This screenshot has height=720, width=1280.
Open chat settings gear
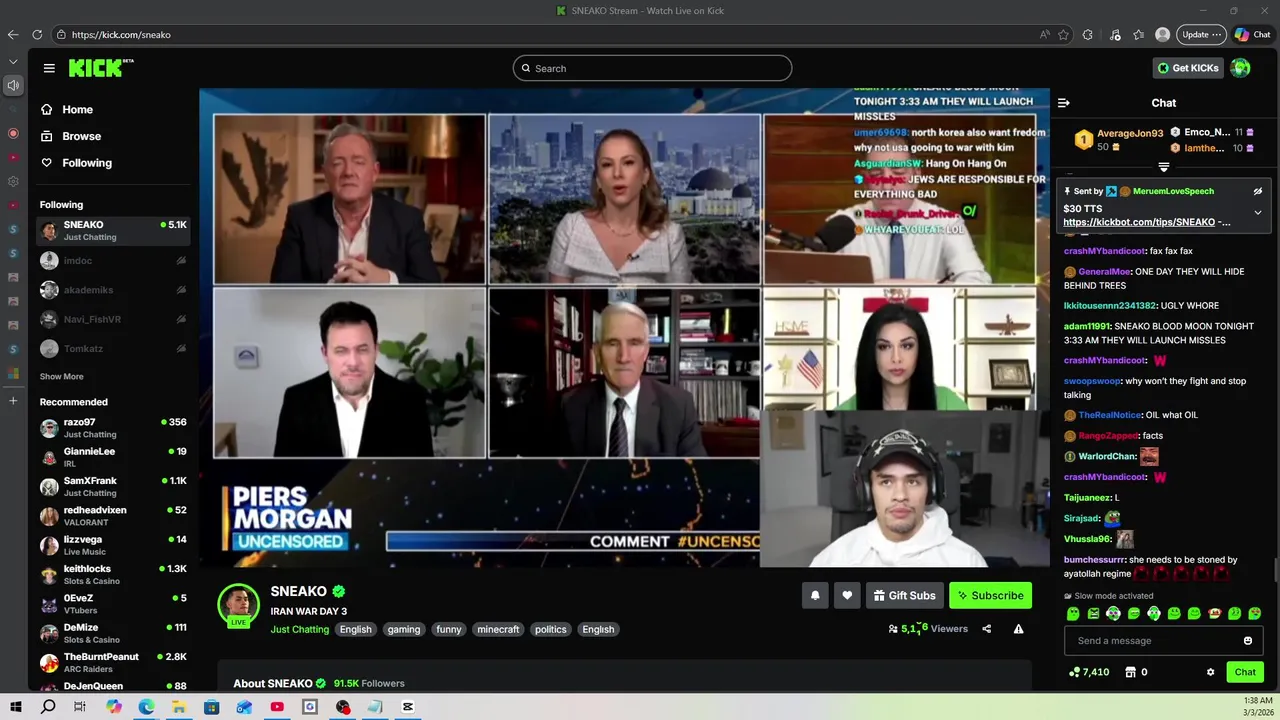point(1210,672)
